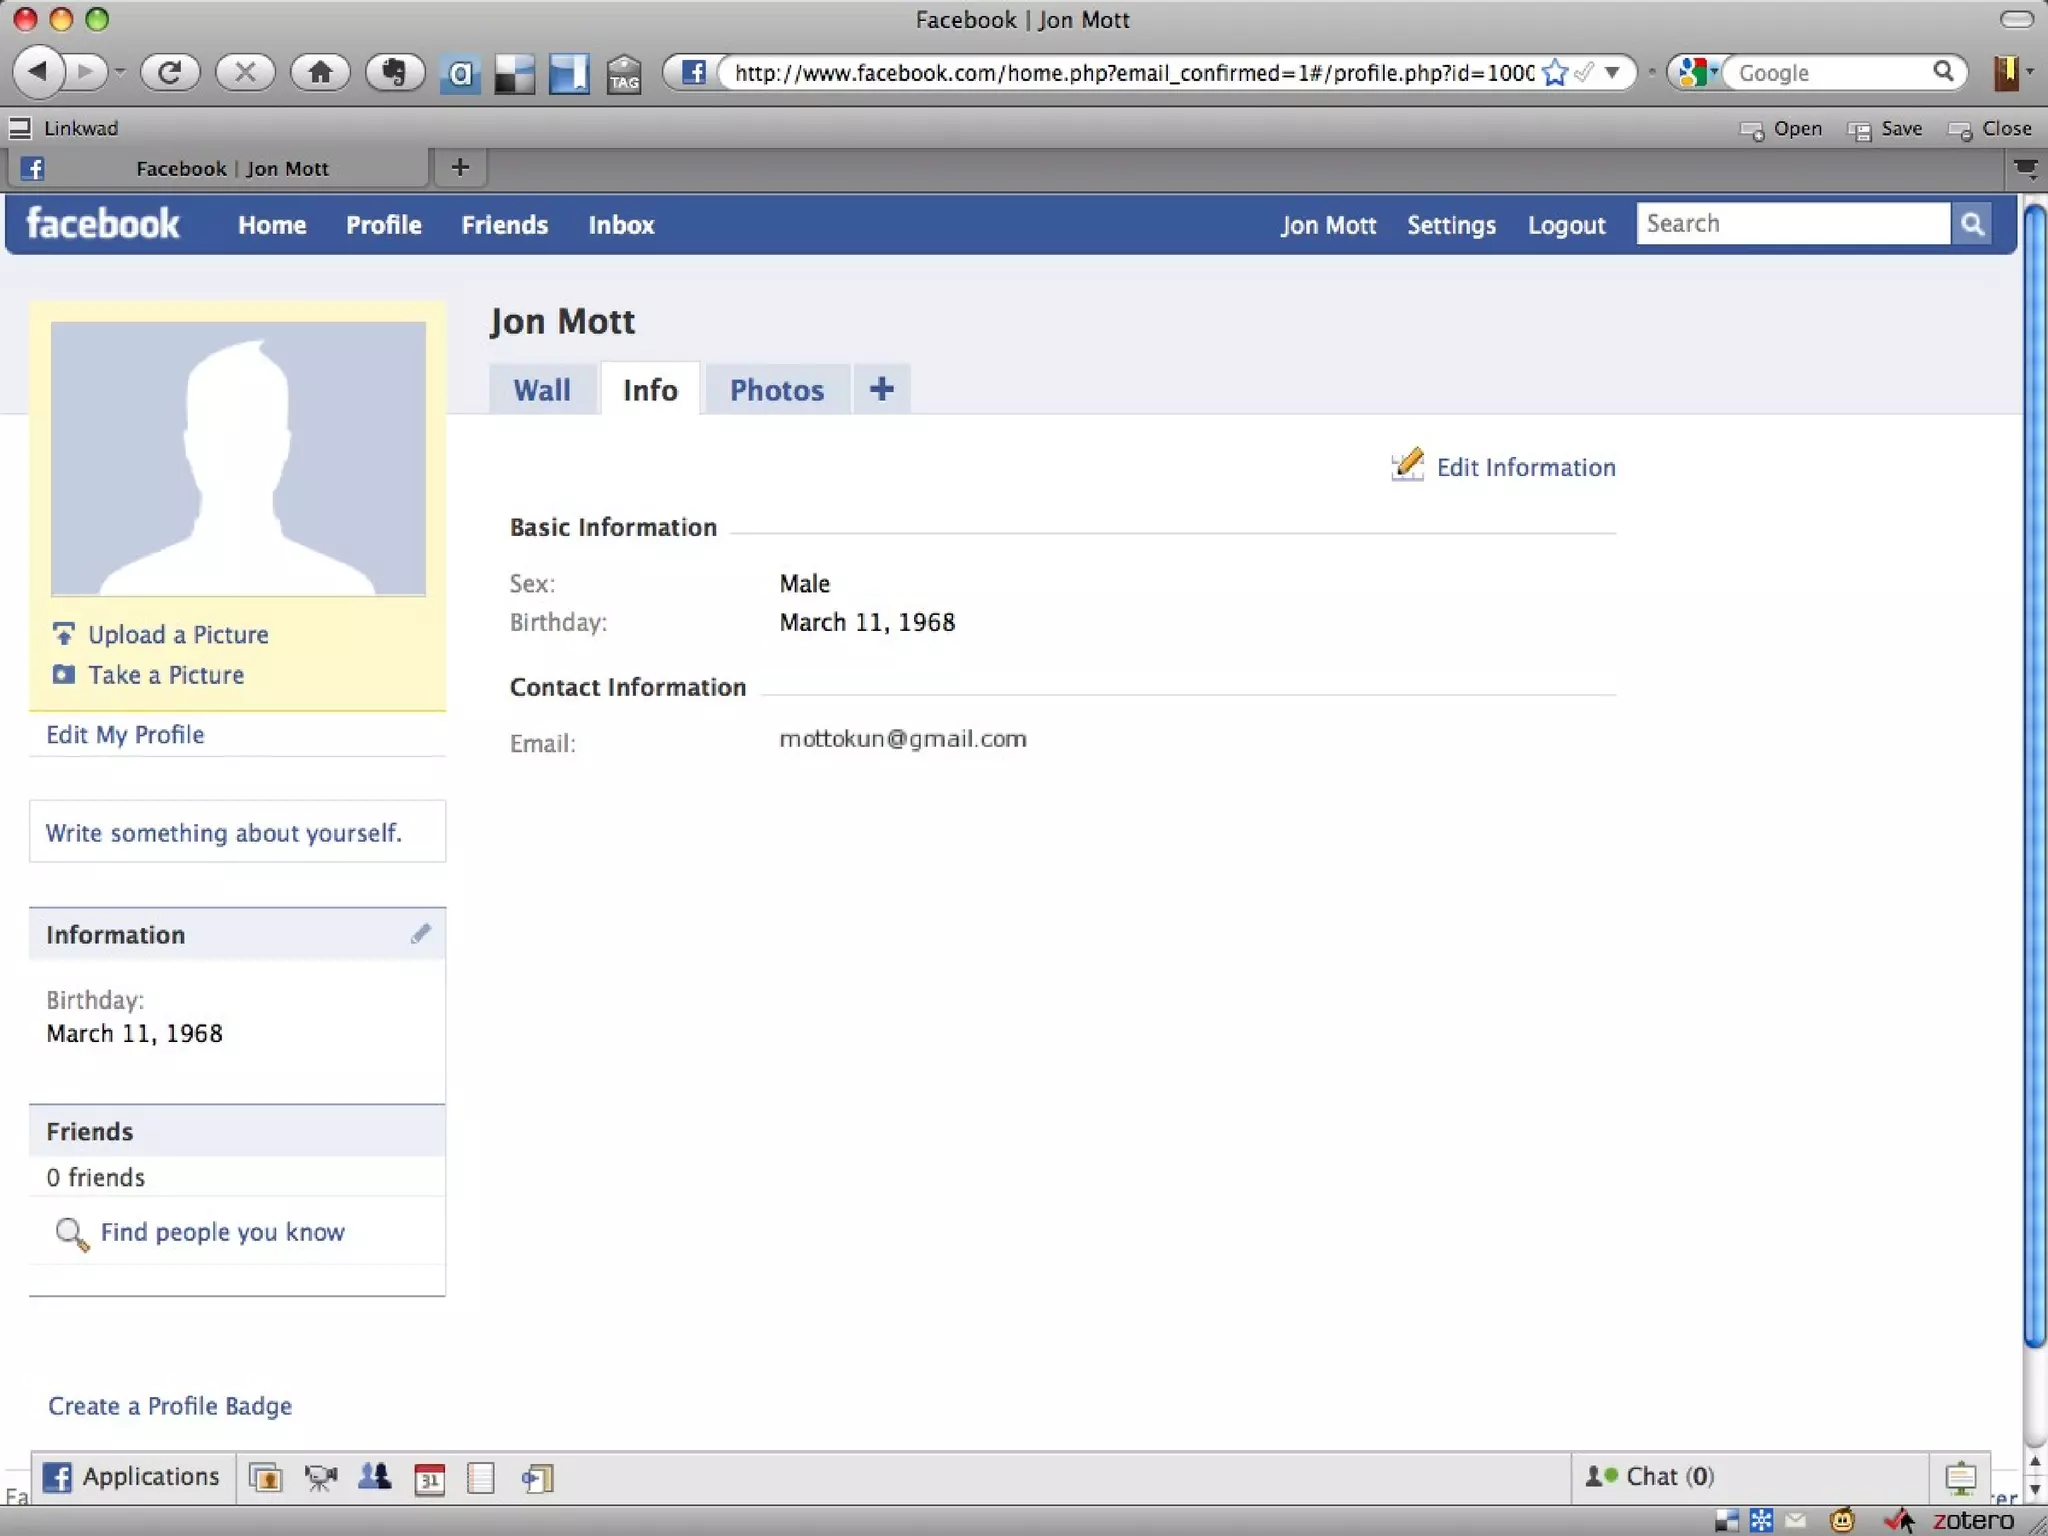Open Groups app icon in bottom bar
Viewport: 2048px width, 1536px height.
375,1477
